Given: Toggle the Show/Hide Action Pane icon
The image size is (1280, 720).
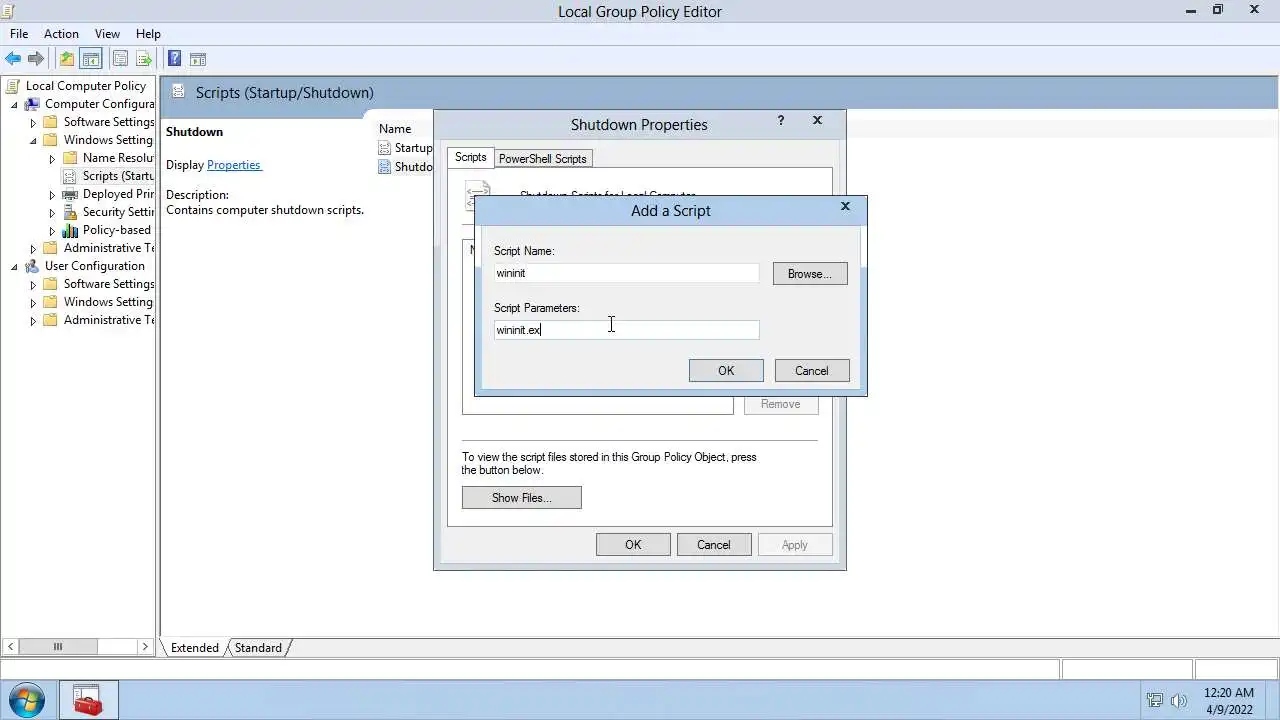Looking at the screenshot, I should click(x=198, y=59).
